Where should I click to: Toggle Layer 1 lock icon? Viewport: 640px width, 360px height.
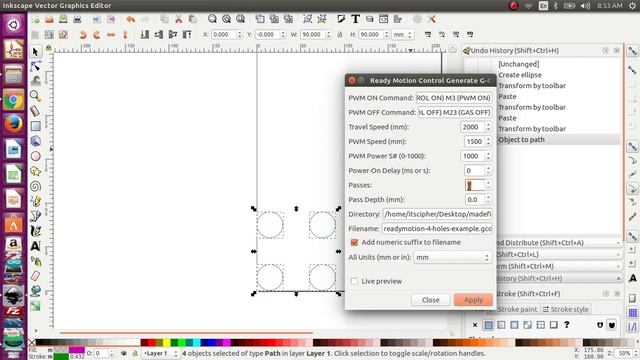point(135,353)
